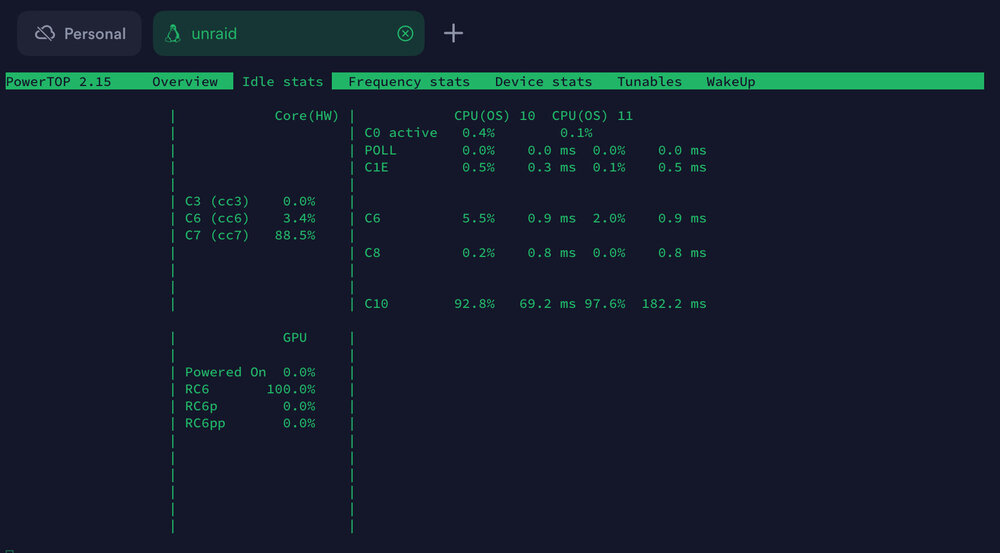Close the unraid terminal tab
The image size is (1000, 553).
pos(405,33)
